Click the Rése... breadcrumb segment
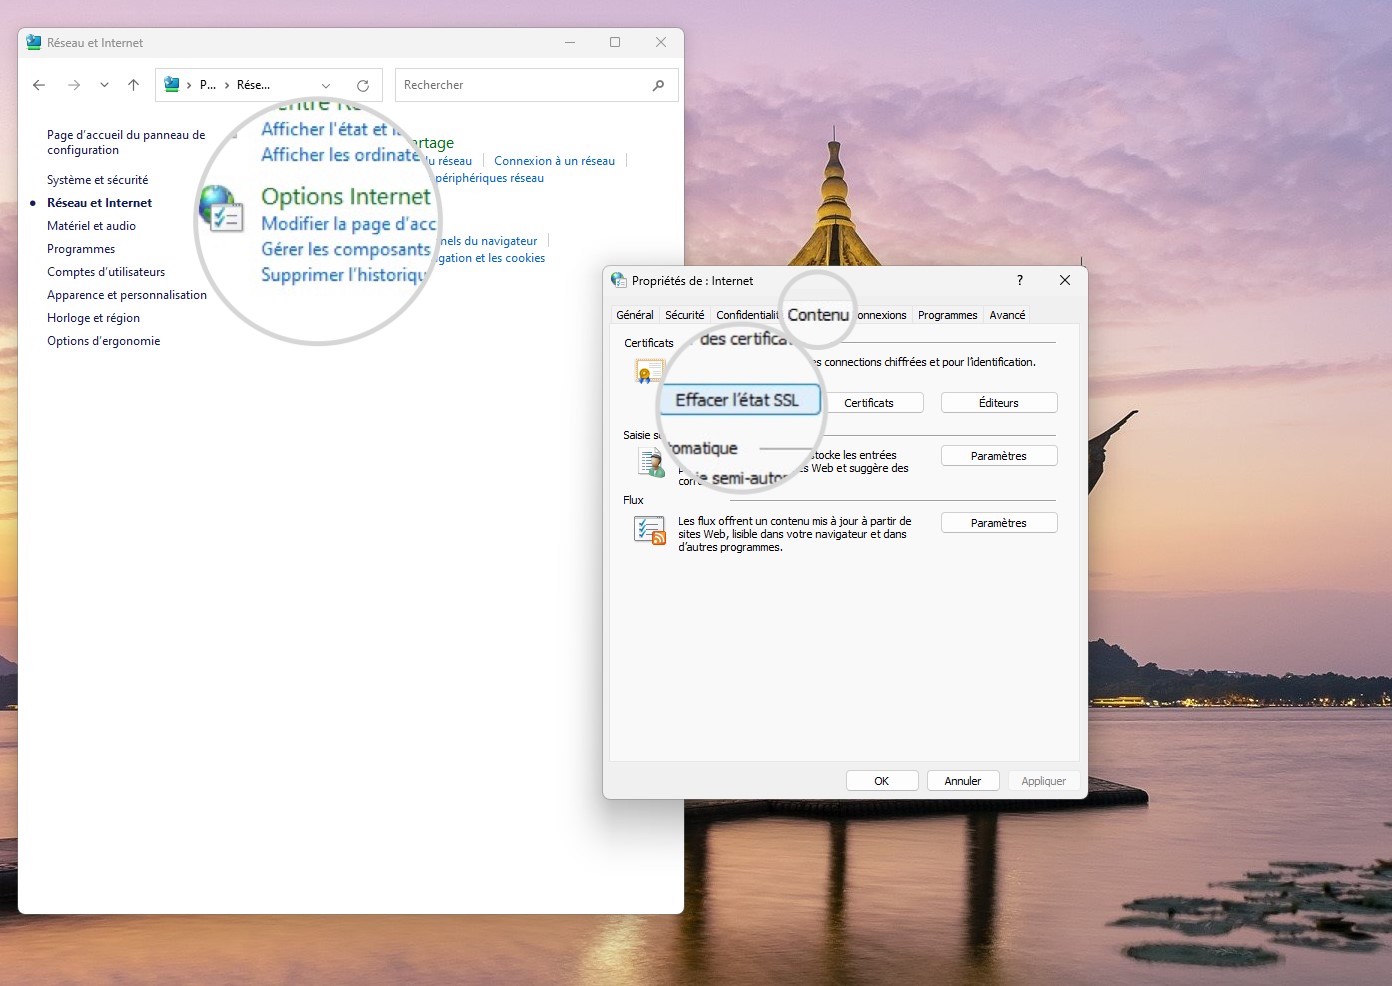This screenshot has width=1392, height=986. (x=253, y=85)
